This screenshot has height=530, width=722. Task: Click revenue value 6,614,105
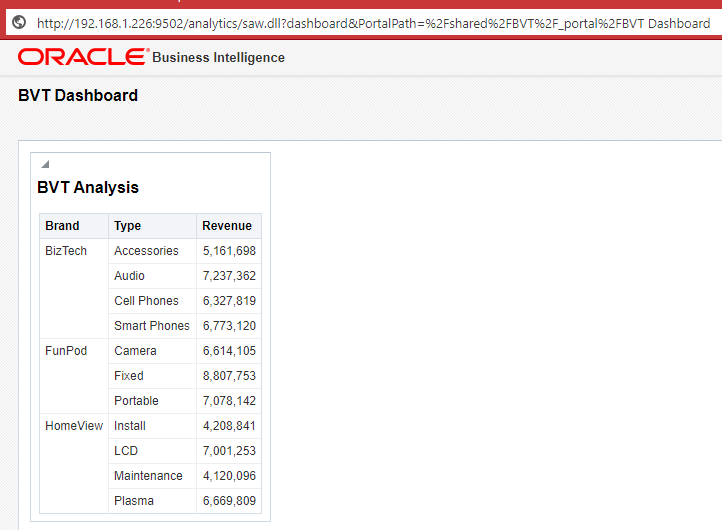(x=229, y=351)
